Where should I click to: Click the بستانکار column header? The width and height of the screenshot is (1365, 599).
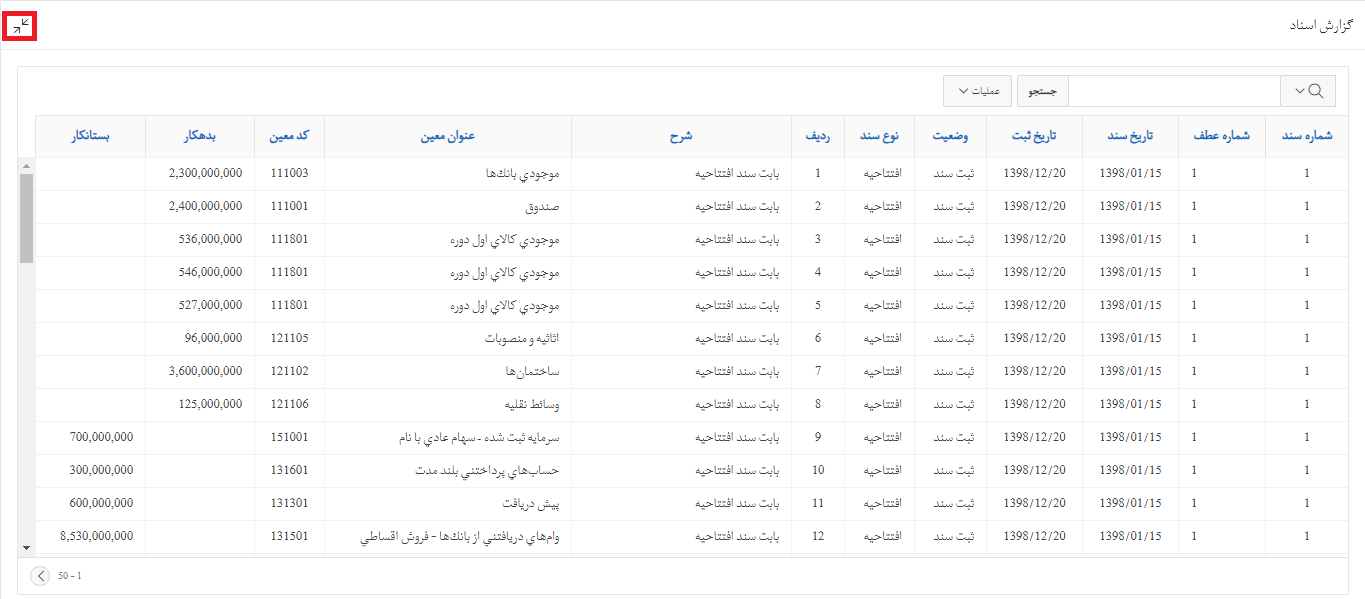click(x=90, y=136)
